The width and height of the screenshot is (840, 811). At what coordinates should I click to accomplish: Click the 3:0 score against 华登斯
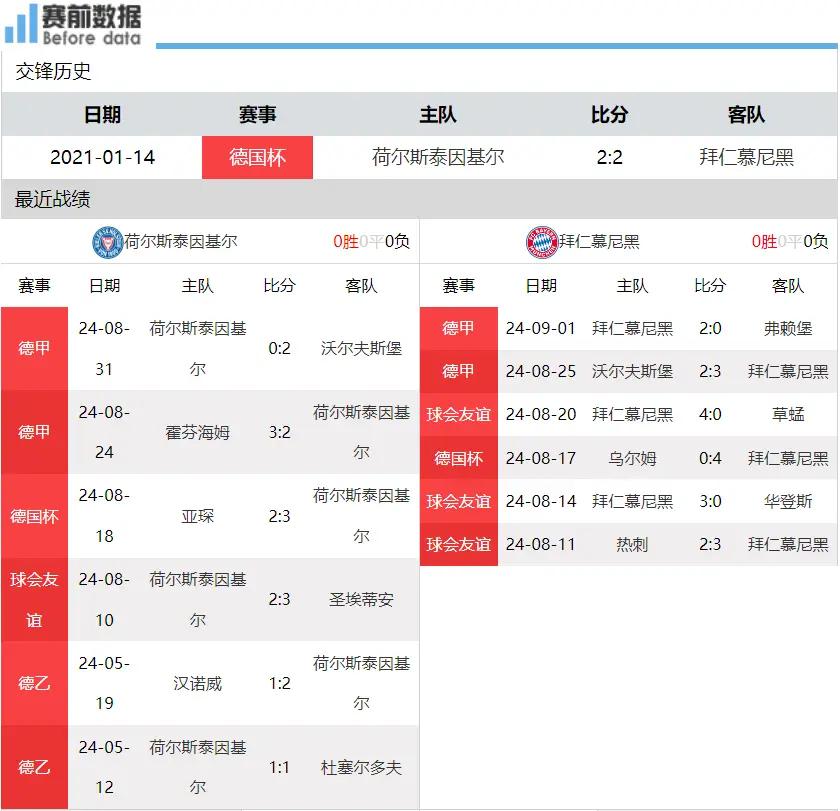710,501
